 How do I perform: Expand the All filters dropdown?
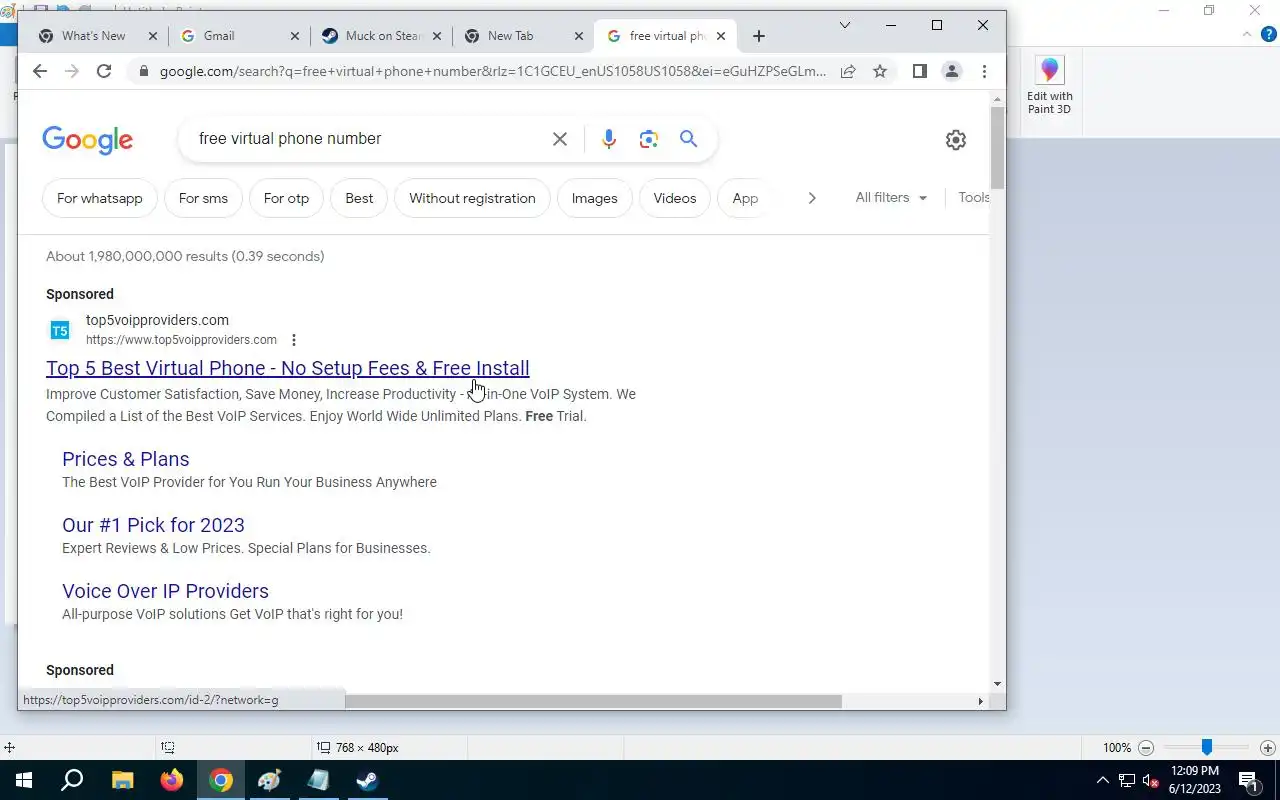(x=891, y=198)
